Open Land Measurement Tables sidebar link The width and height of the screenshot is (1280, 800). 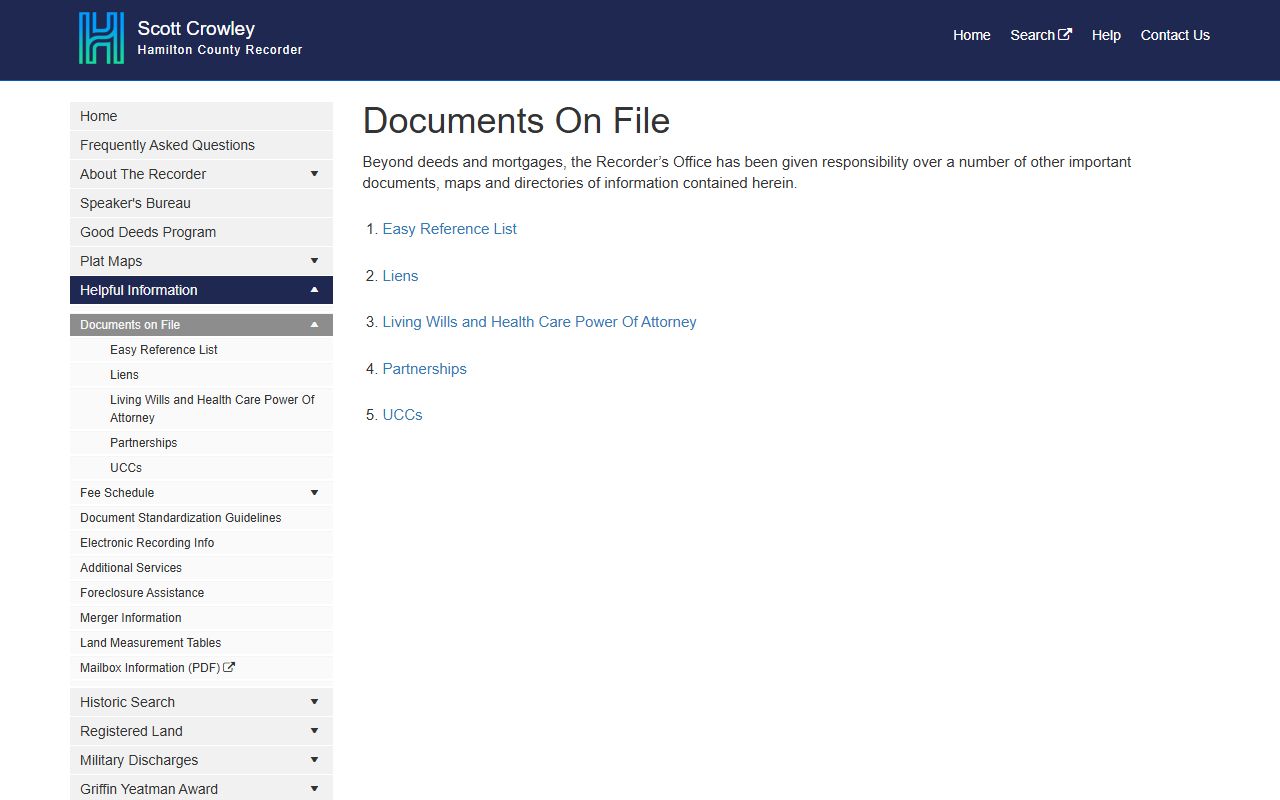[x=201, y=643]
